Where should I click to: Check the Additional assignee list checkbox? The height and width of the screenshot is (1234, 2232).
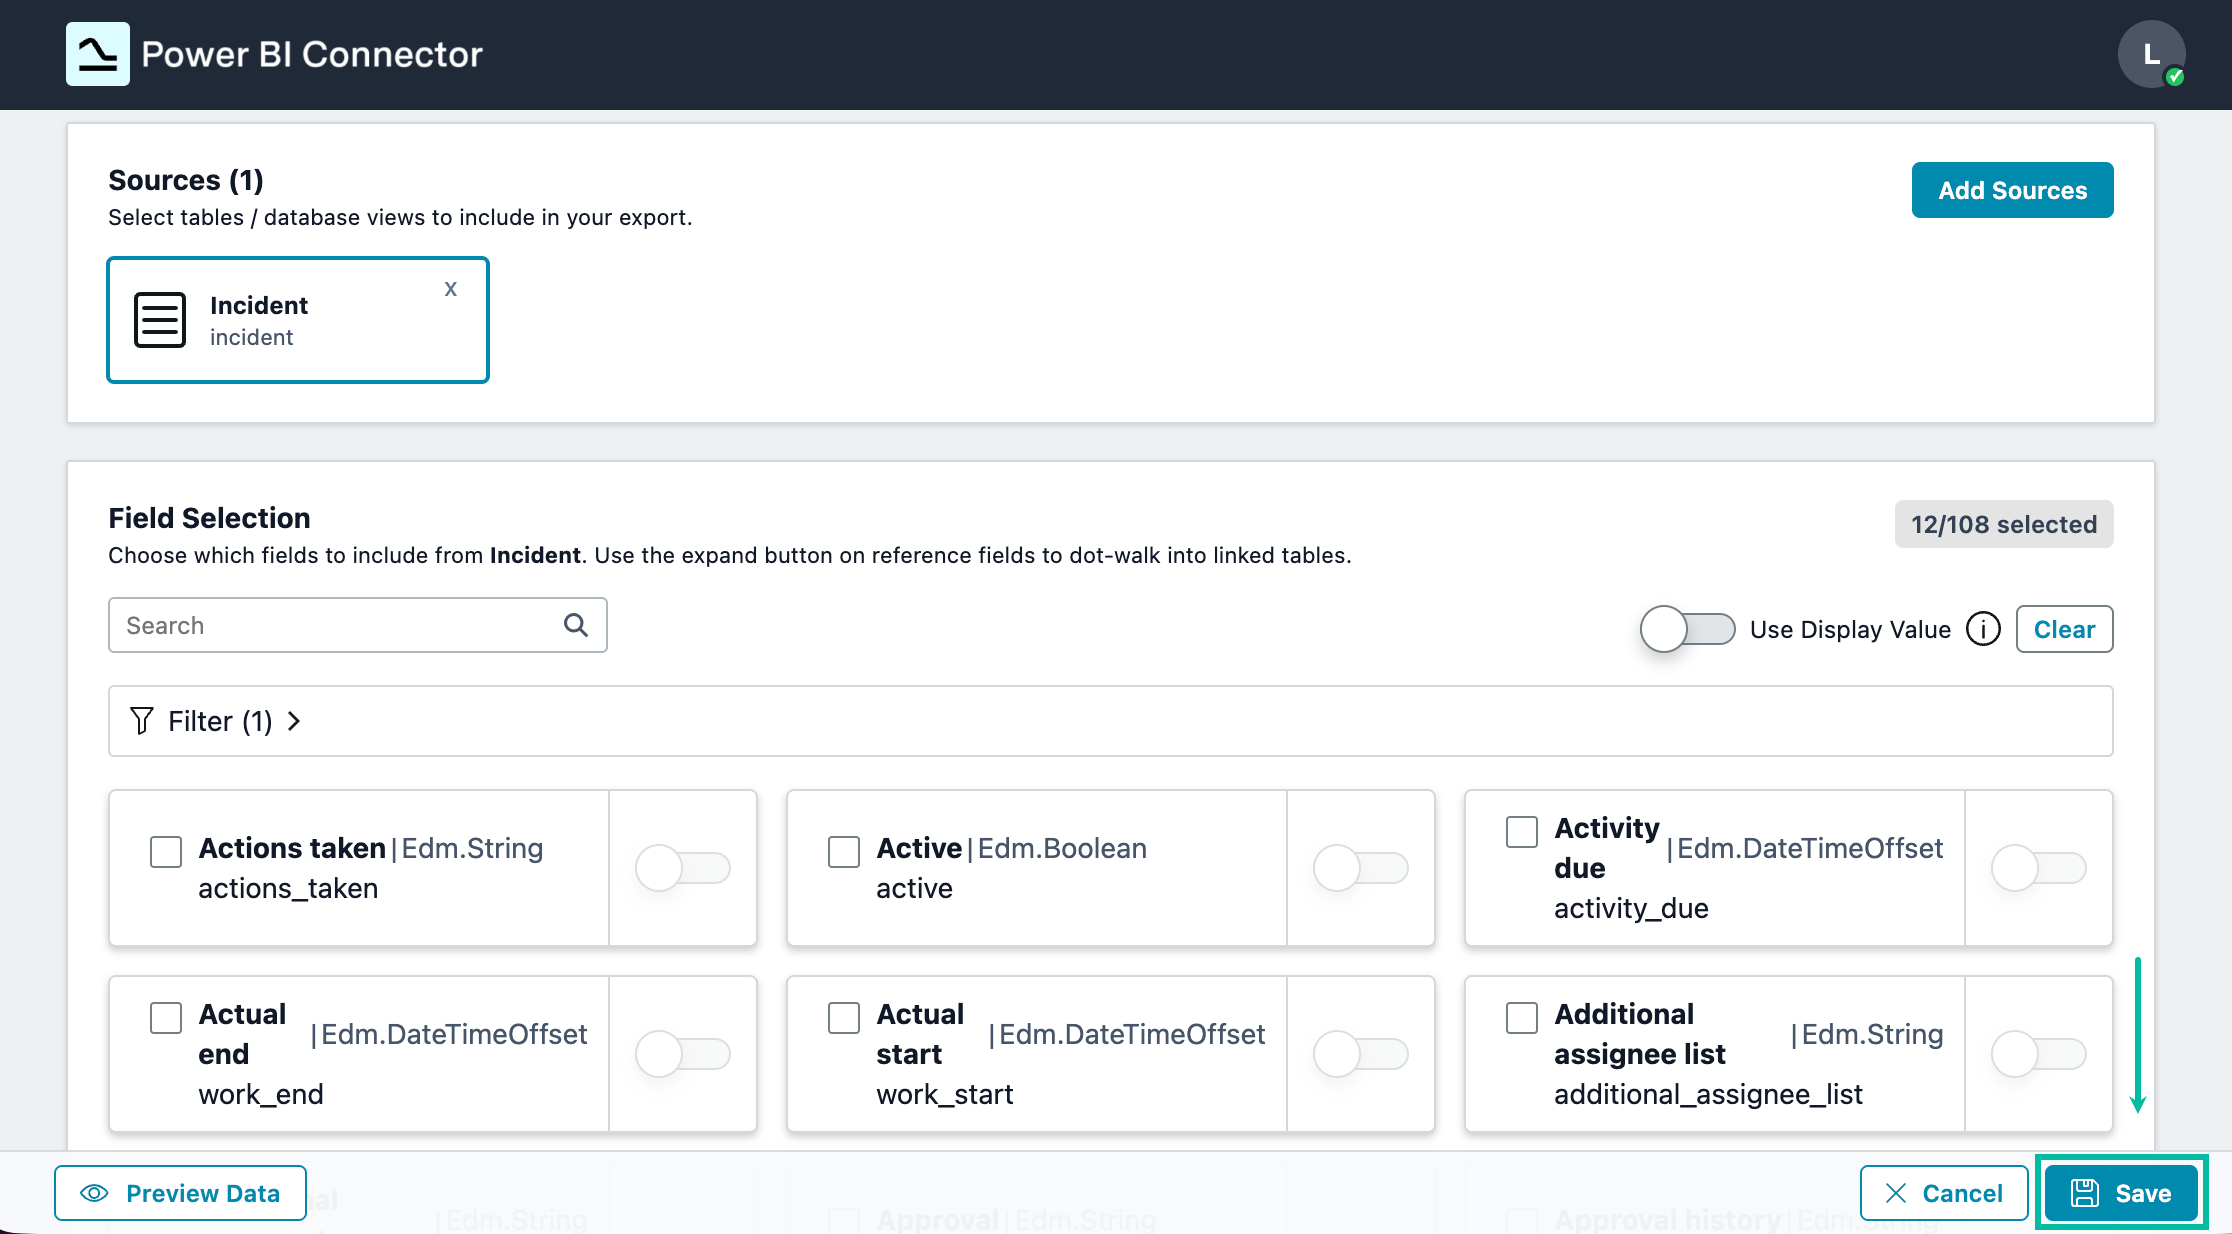(x=1522, y=1018)
